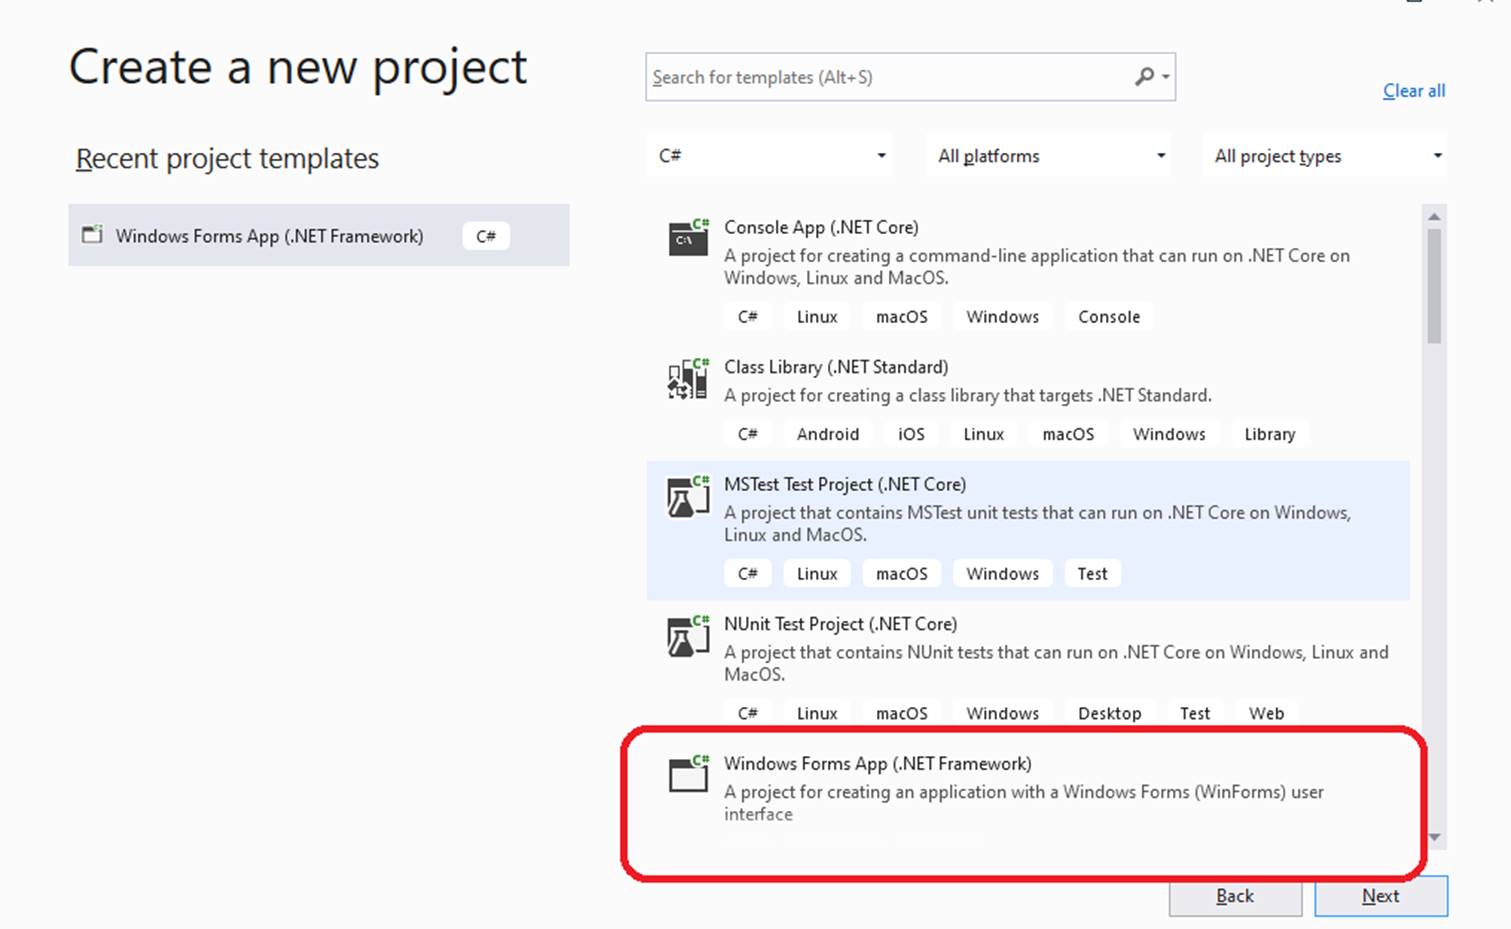Select the Android tag under Class Library
This screenshot has width=1511, height=929.
[x=827, y=434]
